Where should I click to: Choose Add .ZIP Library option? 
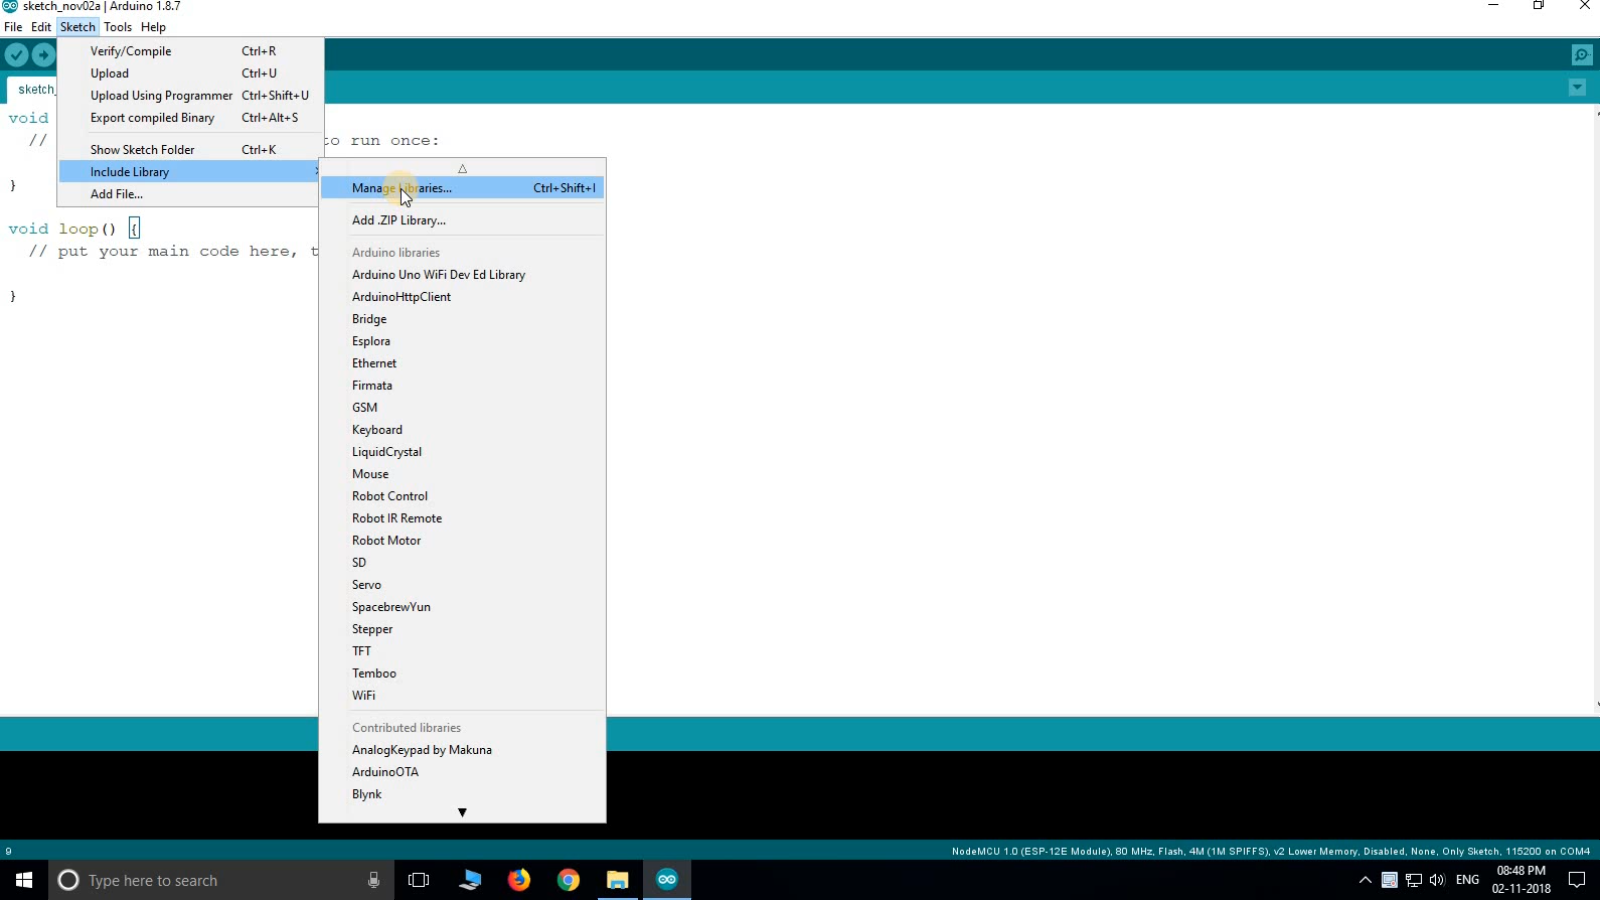[x=399, y=220]
